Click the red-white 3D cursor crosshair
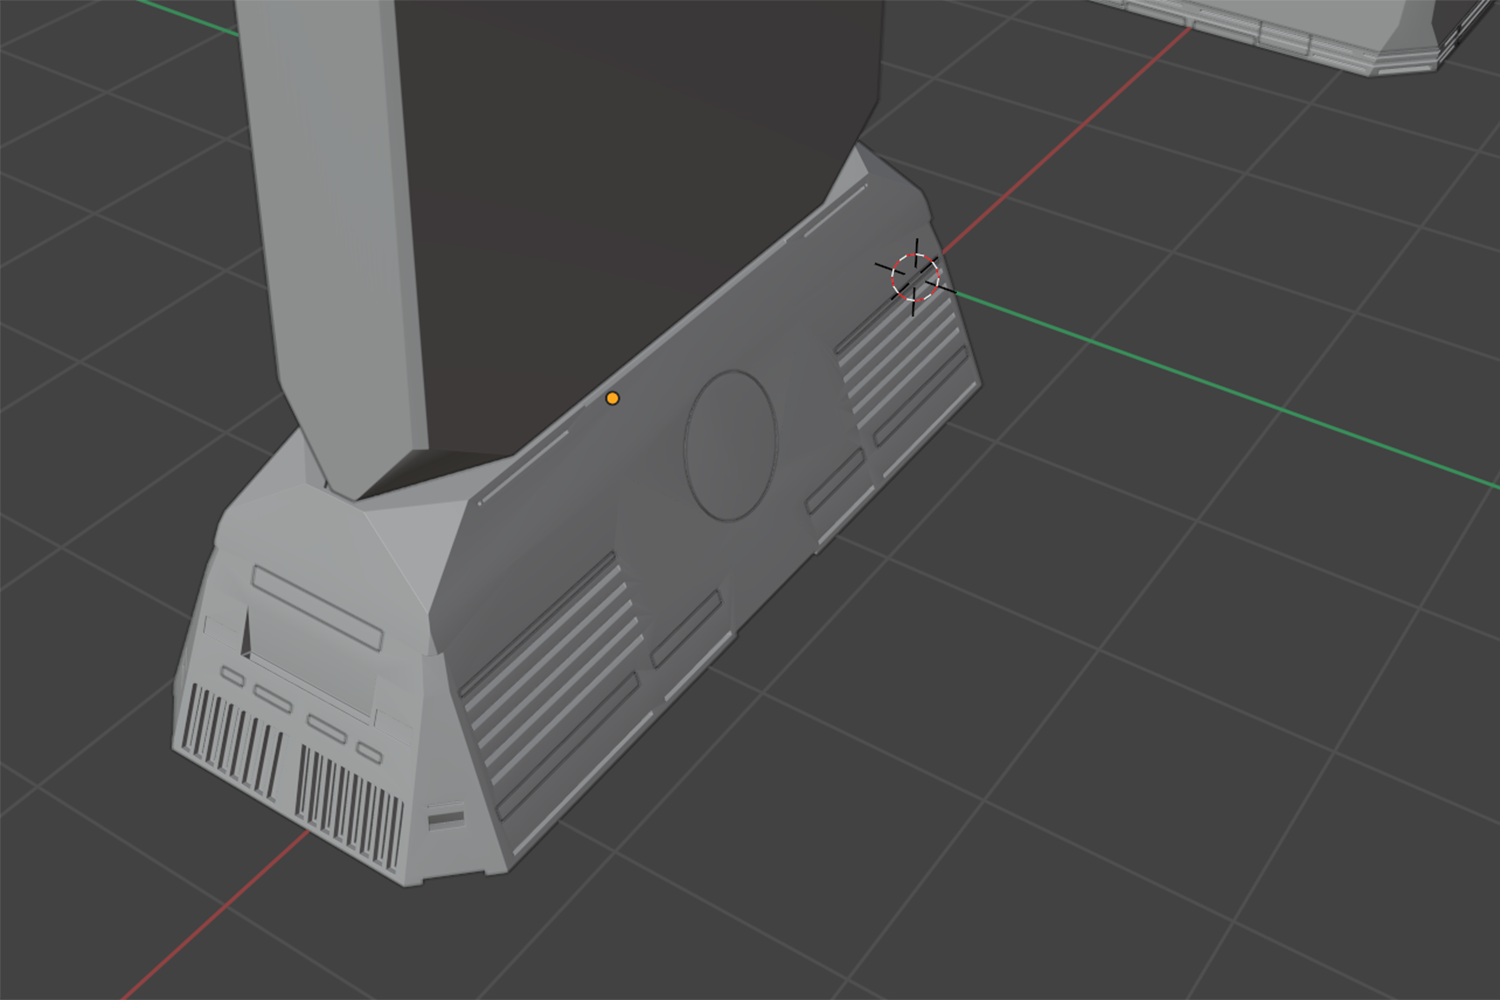 (915, 277)
